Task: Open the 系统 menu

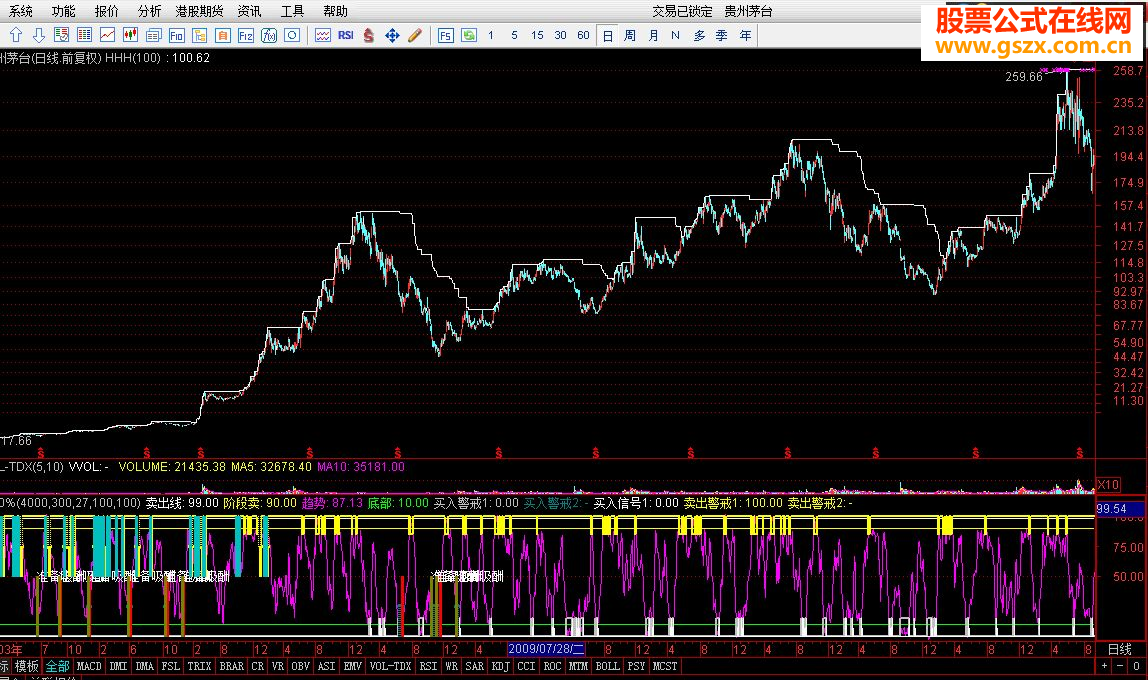Action: click(x=20, y=11)
